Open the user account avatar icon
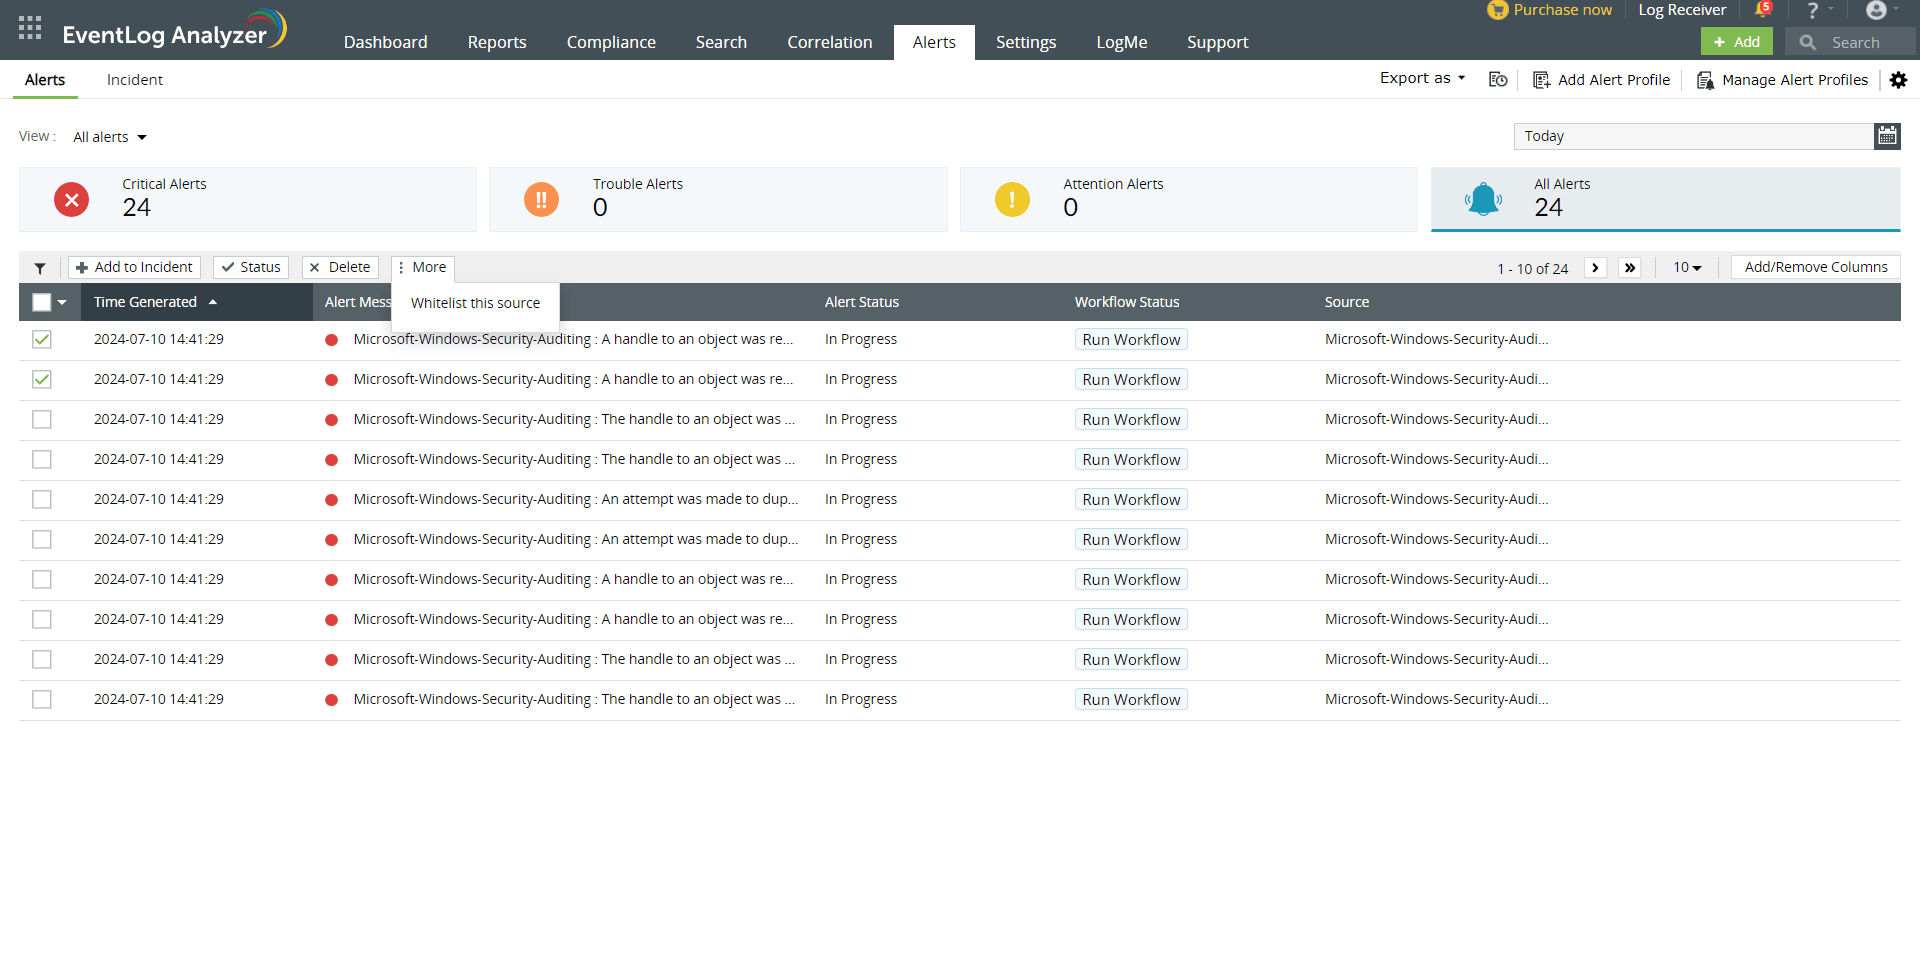1920x958 pixels. pyautogui.click(x=1876, y=10)
